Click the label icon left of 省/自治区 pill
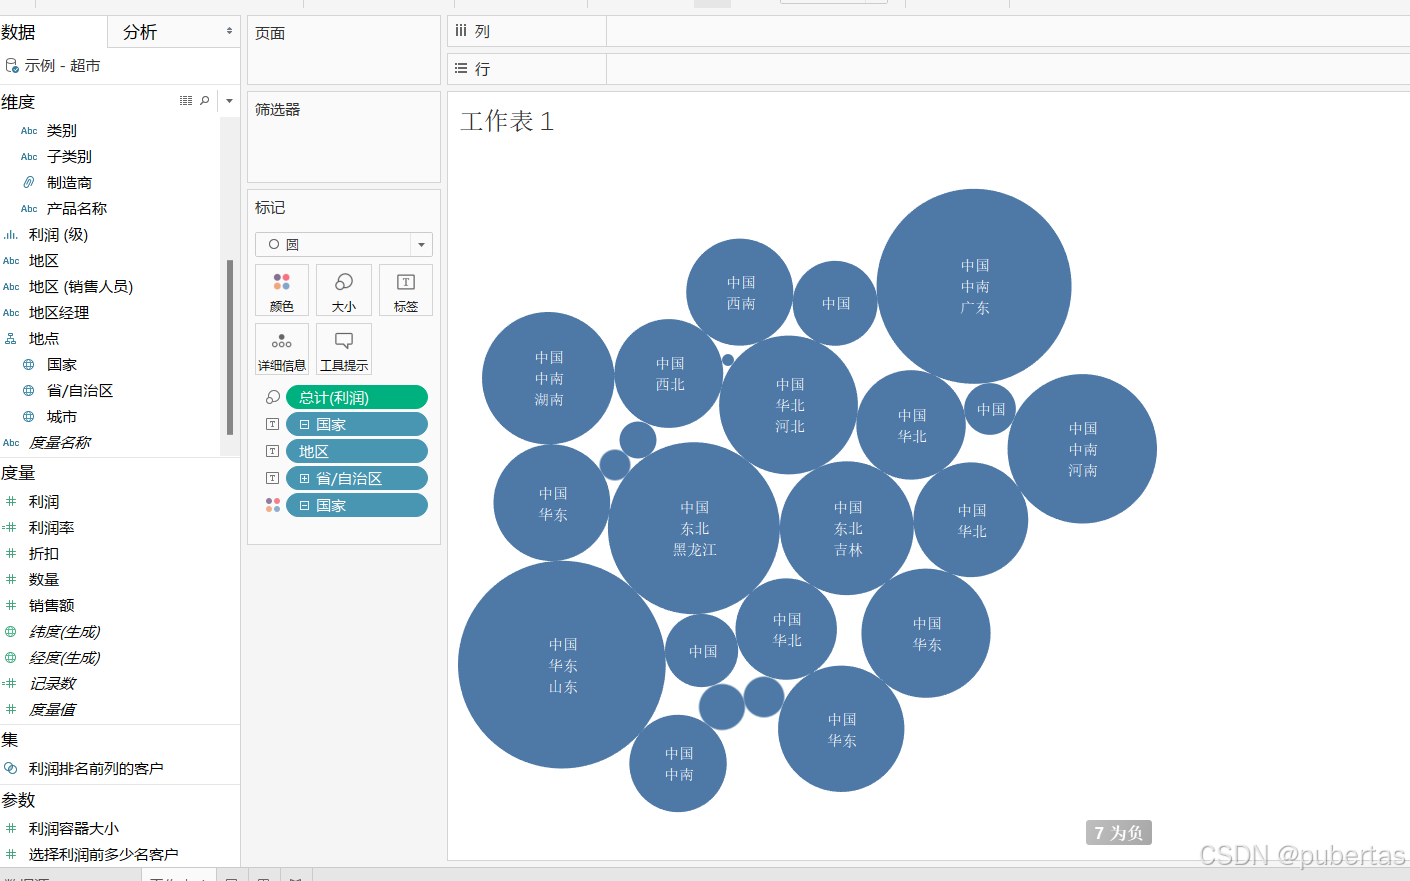 272,478
